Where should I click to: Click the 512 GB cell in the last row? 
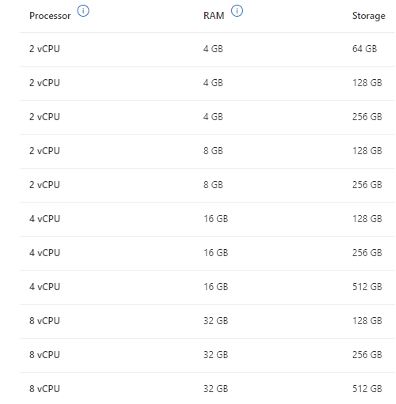tap(367, 389)
